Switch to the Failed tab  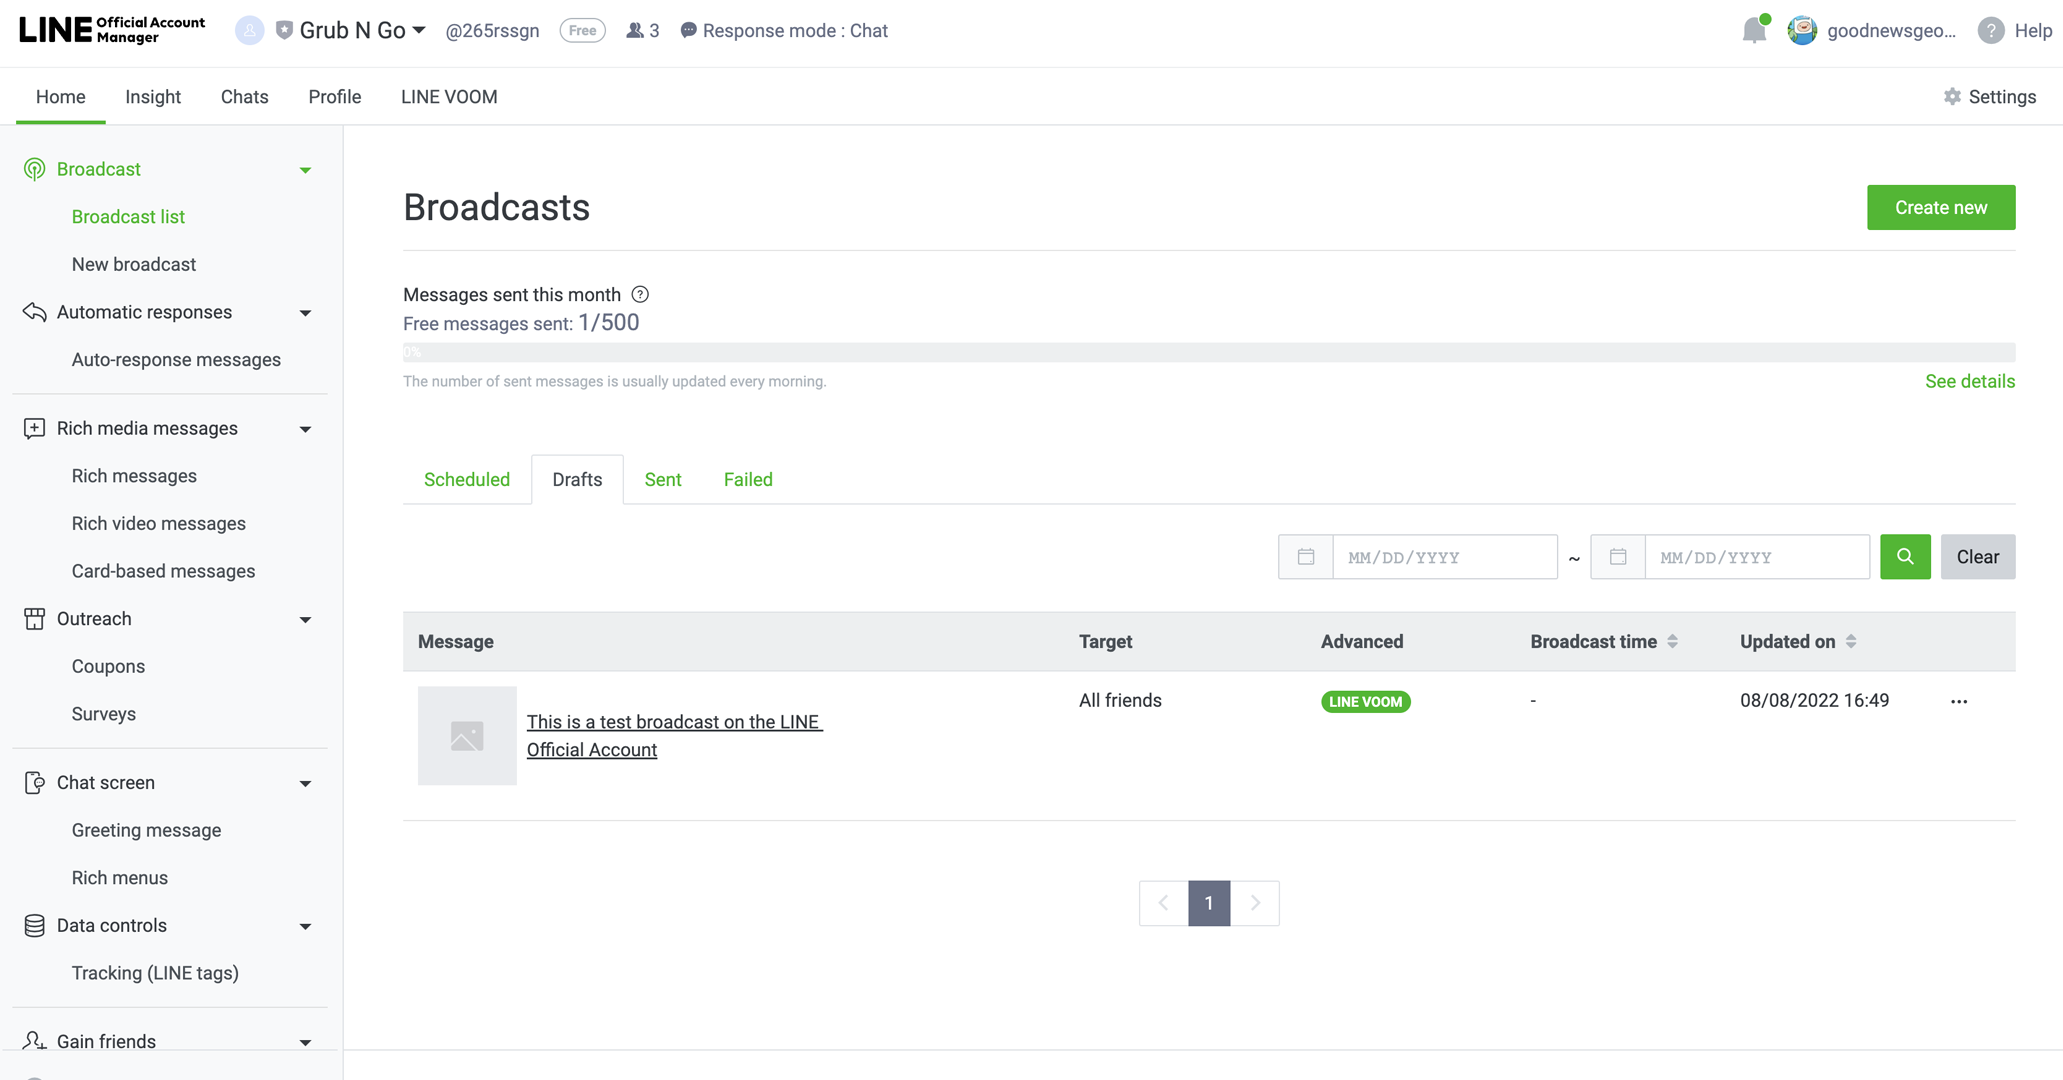tap(748, 480)
